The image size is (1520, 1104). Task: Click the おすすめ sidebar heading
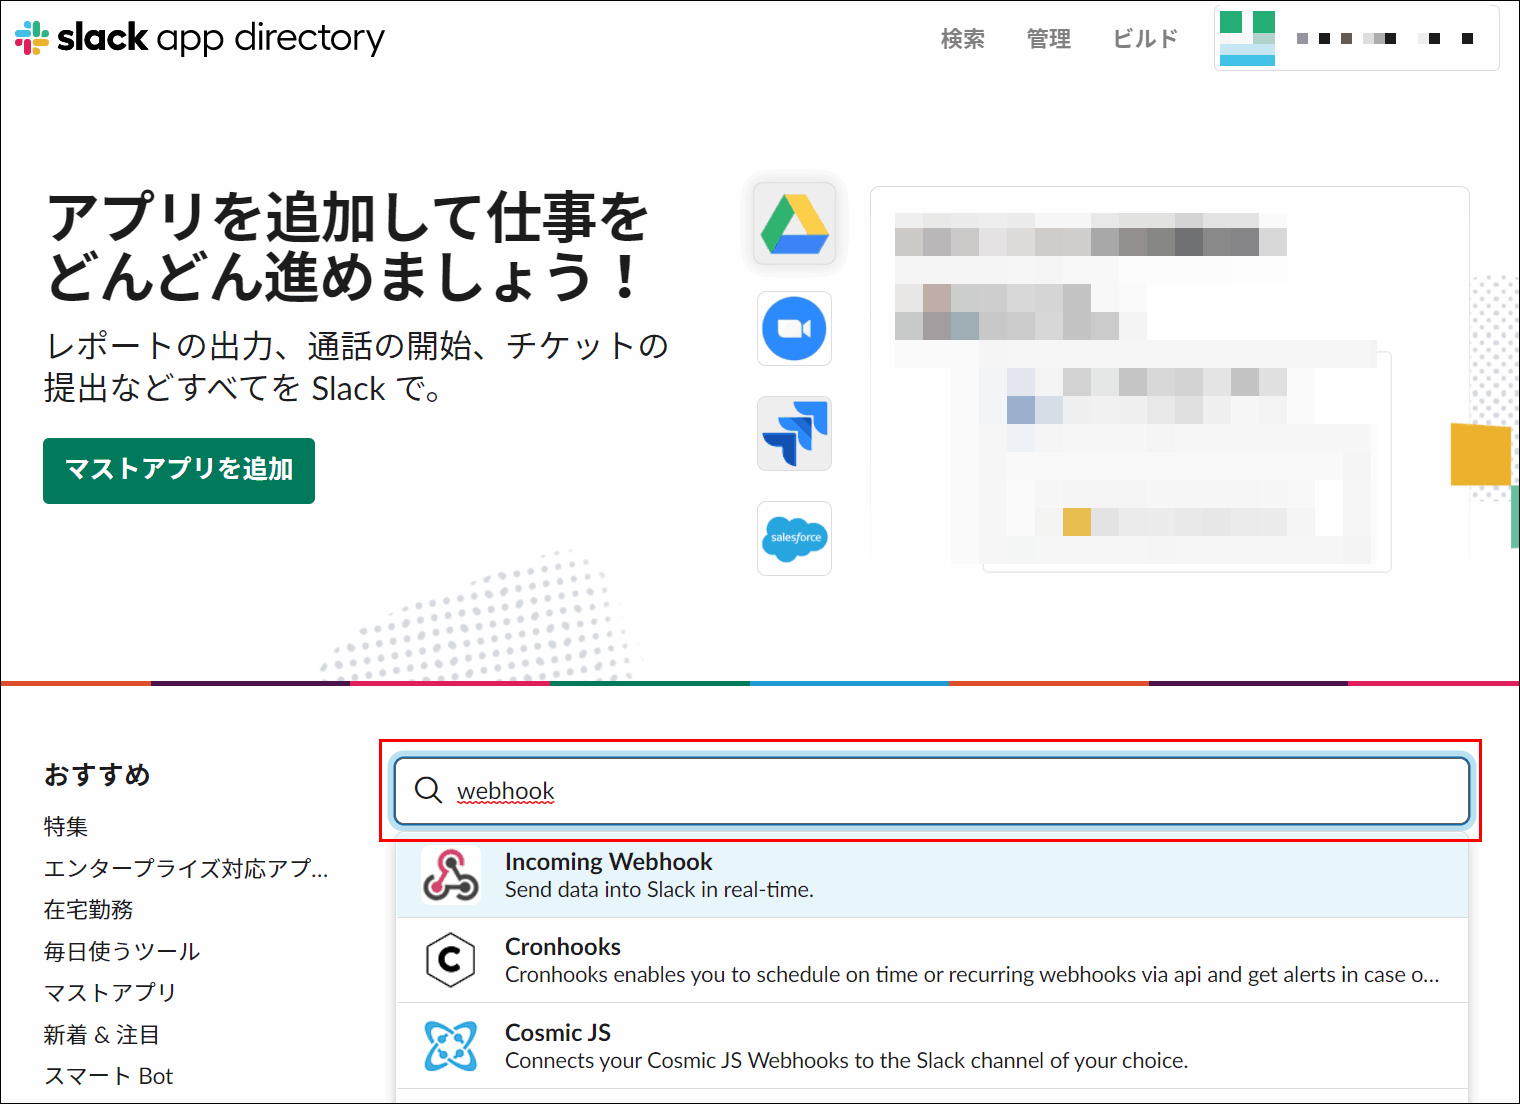point(97,774)
